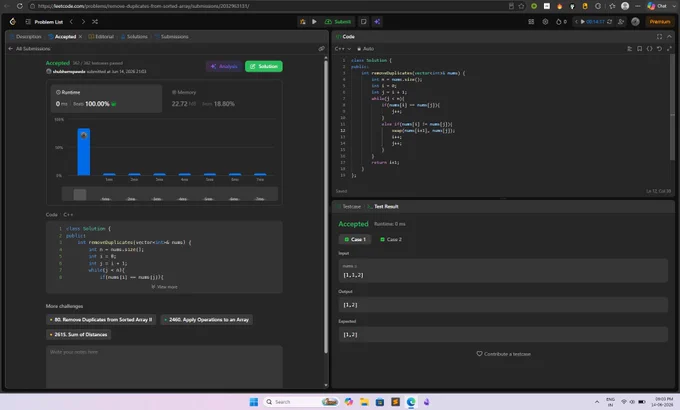
Task: Open the Analysis button
Action: 224,66
